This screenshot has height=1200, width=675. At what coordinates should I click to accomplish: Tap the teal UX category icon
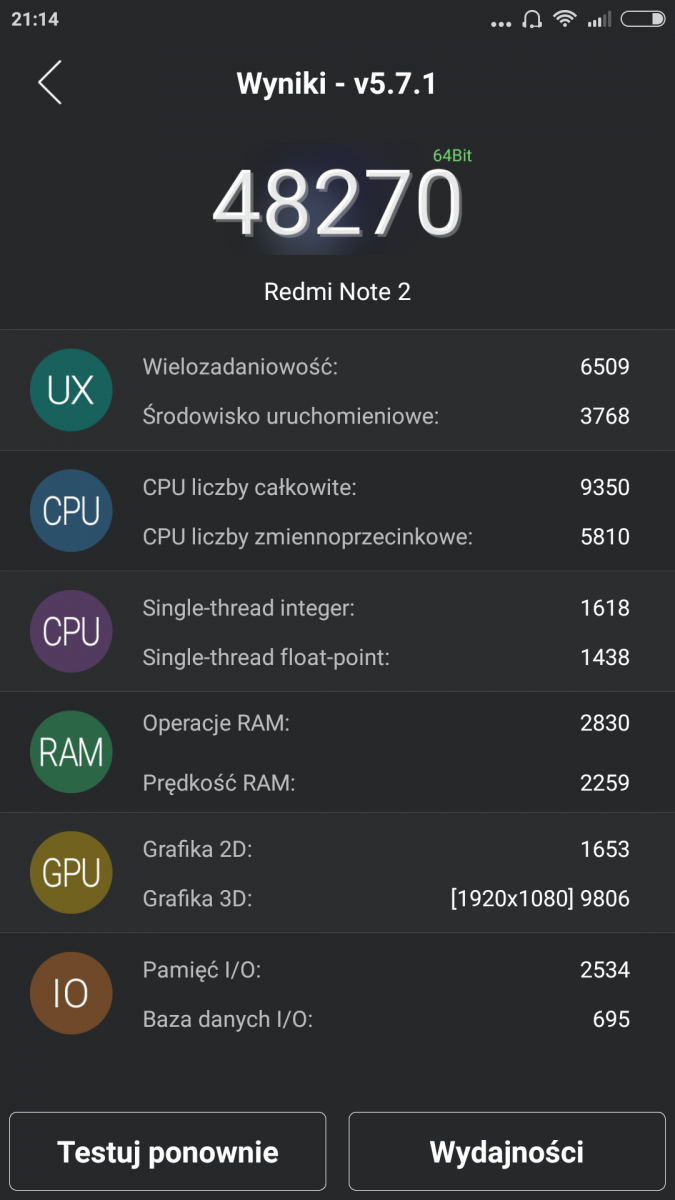71,390
